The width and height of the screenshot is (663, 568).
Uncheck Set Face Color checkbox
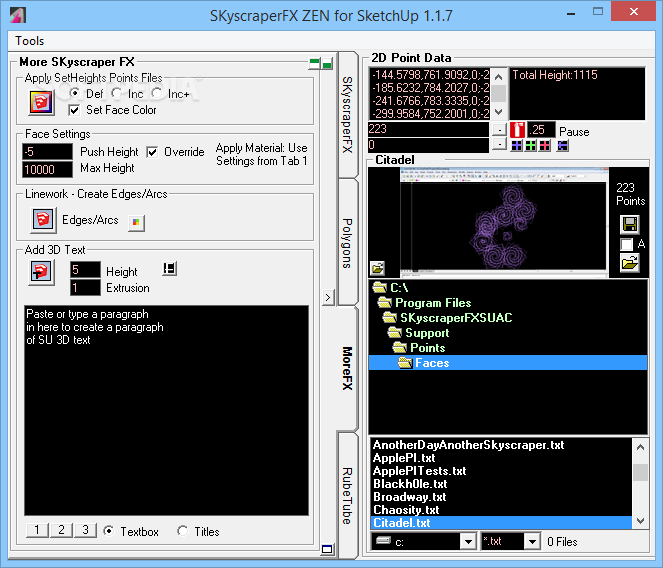74,110
